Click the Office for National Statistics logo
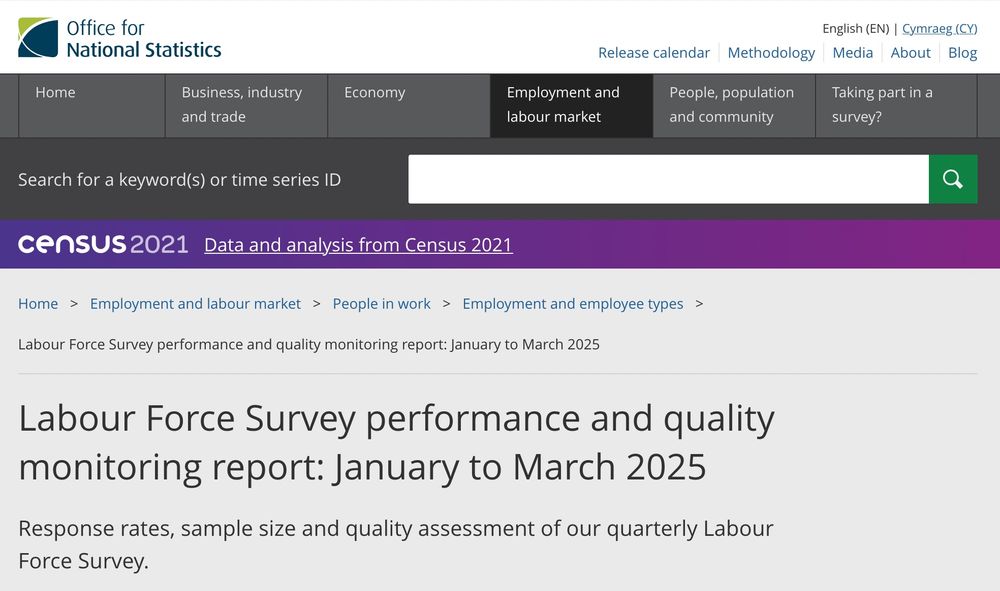Viewport: 1000px width, 591px height. click(x=120, y=38)
